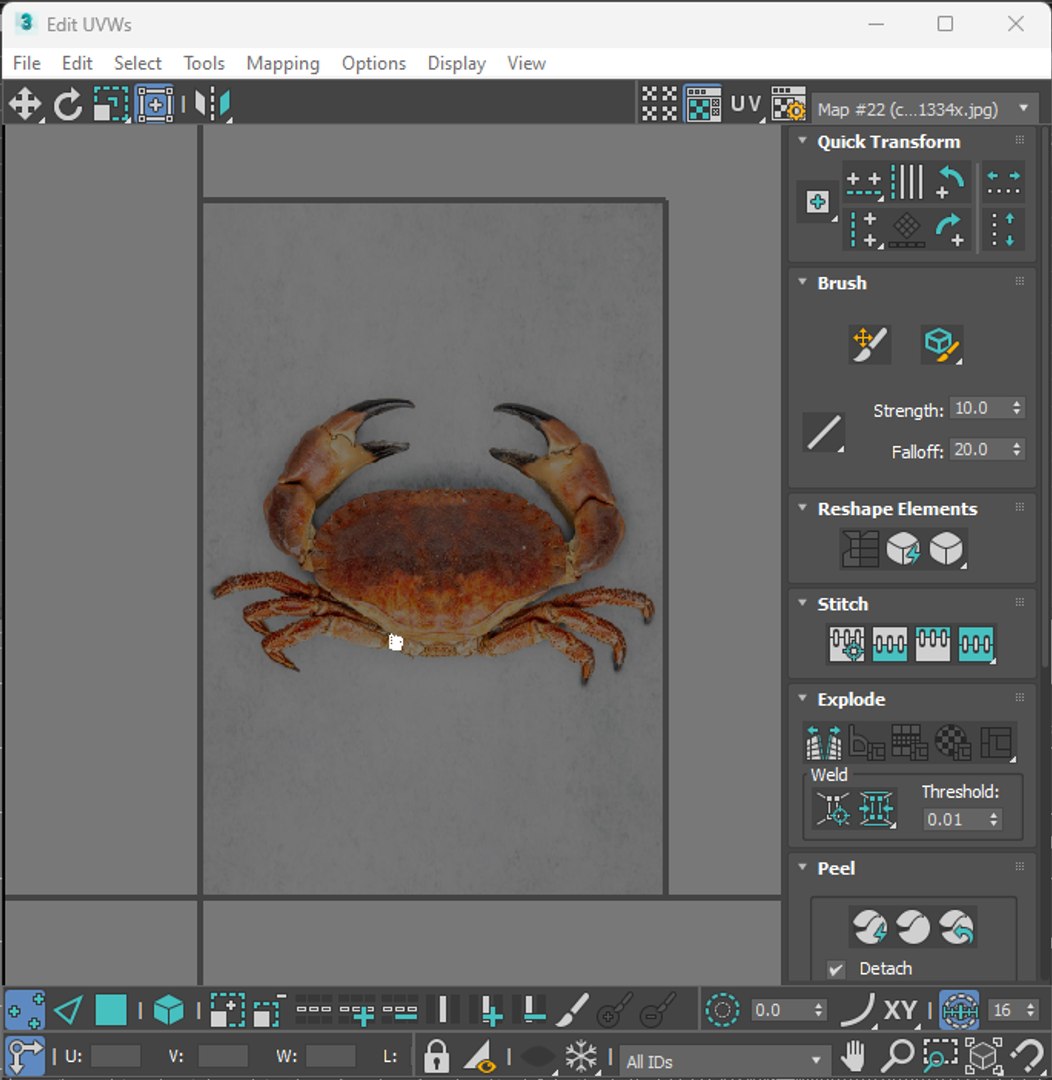Open the View menu

527,63
